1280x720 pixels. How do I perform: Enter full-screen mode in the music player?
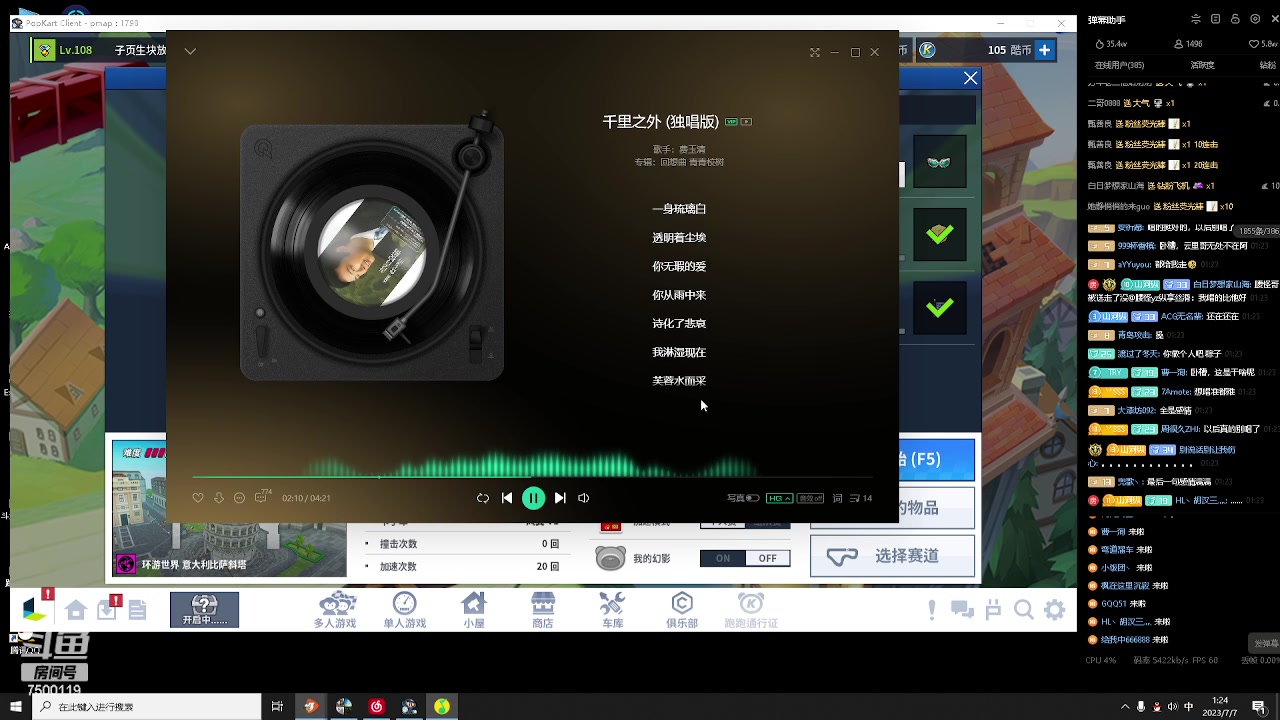point(815,52)
